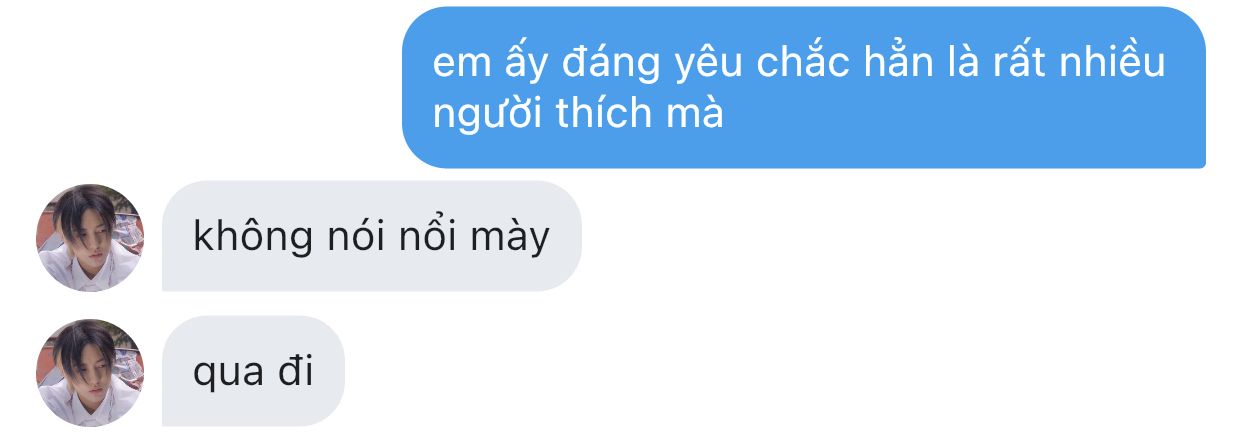Open avatar beside "qua đi" message
Viewport: 1242px width, 439px height.
(x=90, y=372)
